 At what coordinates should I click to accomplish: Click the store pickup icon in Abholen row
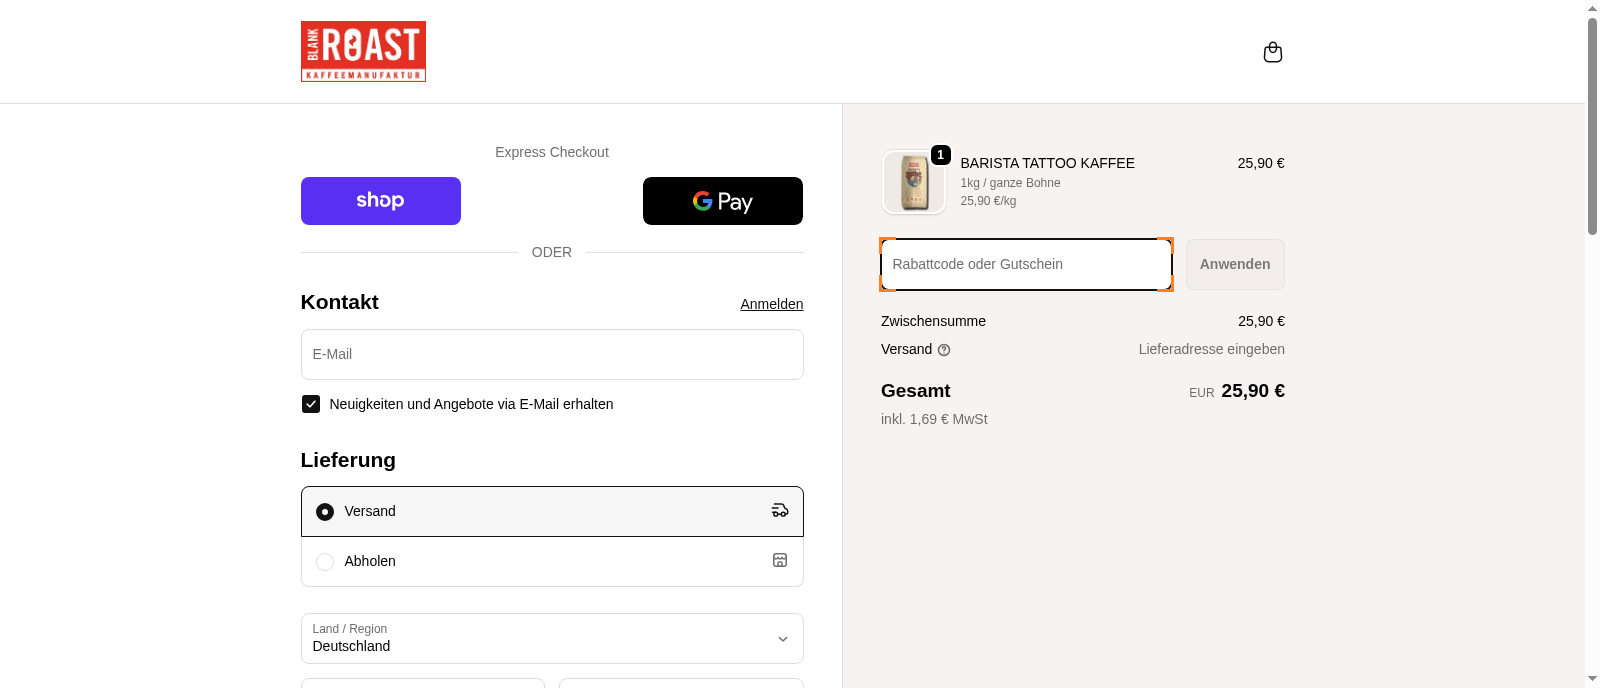780,561
